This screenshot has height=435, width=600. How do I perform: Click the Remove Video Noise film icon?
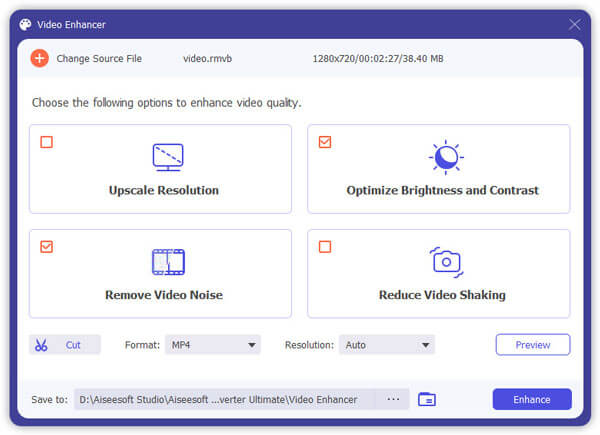167,262
